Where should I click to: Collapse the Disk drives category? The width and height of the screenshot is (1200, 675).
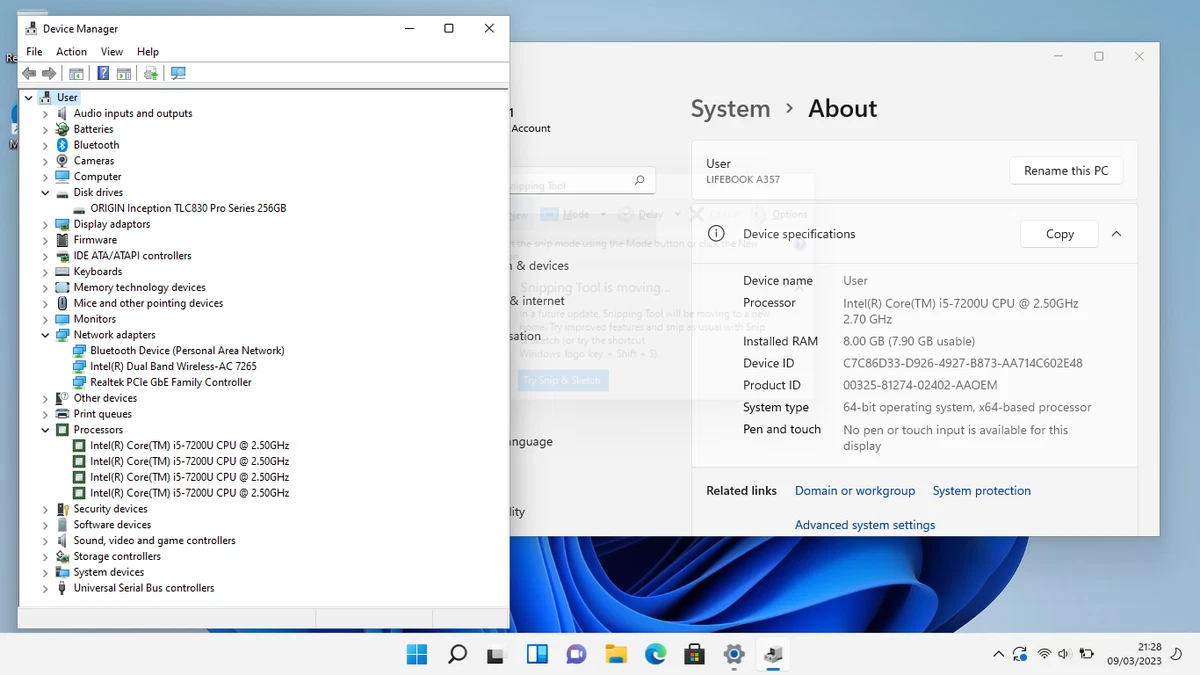tap(45, 193)
